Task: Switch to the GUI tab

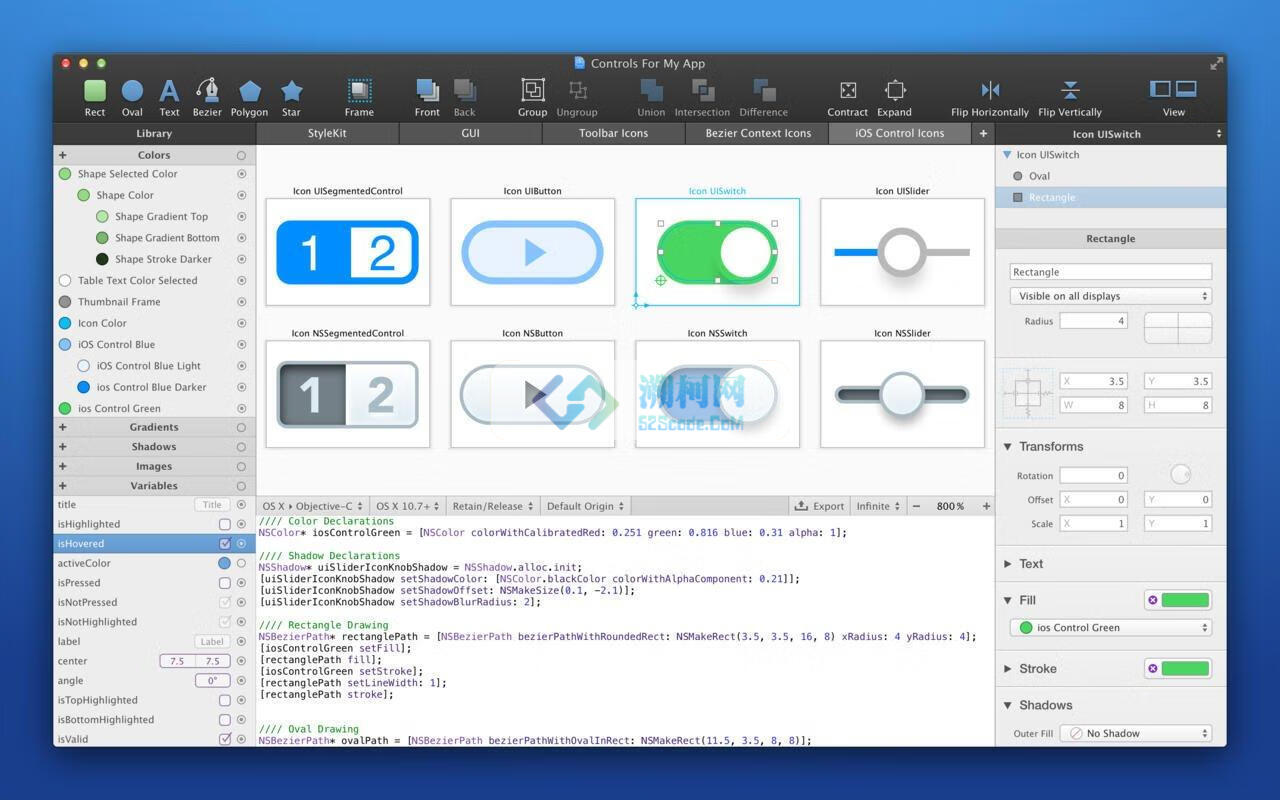Action: pyautogui.click(x=470, y=133)
